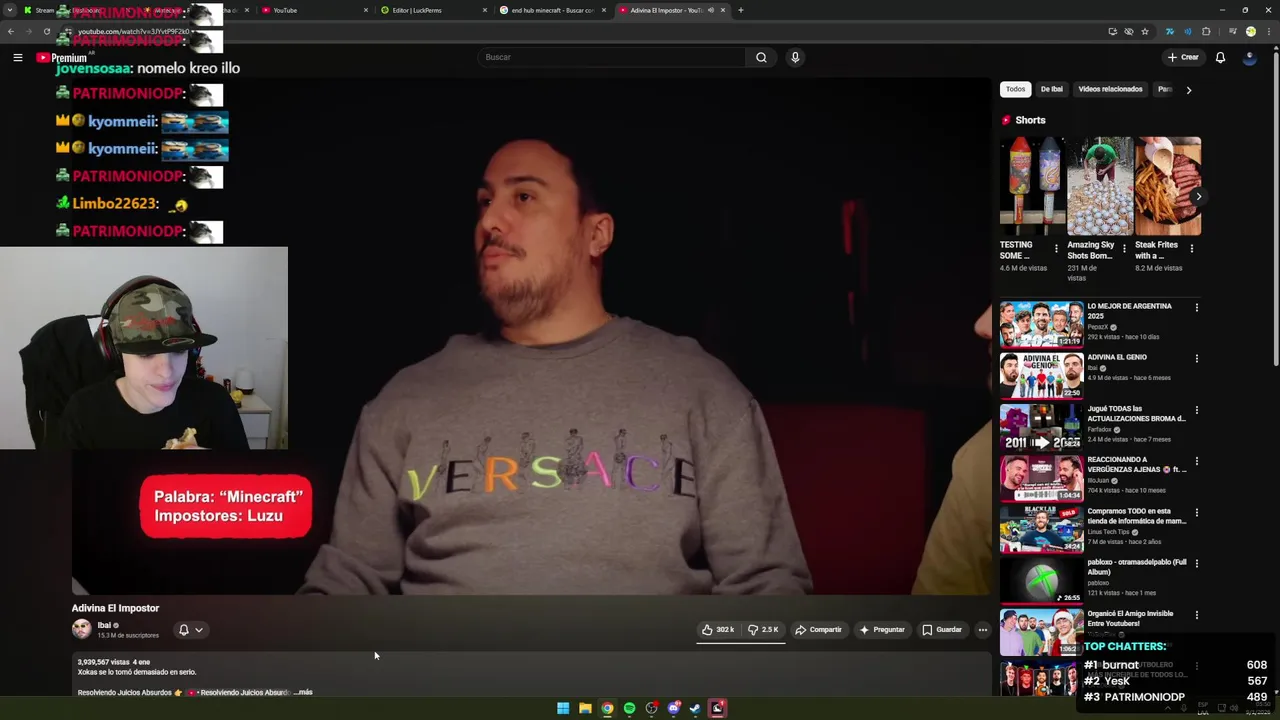
Task: Click the Crear create button
Action: (x=1183, y=57)
